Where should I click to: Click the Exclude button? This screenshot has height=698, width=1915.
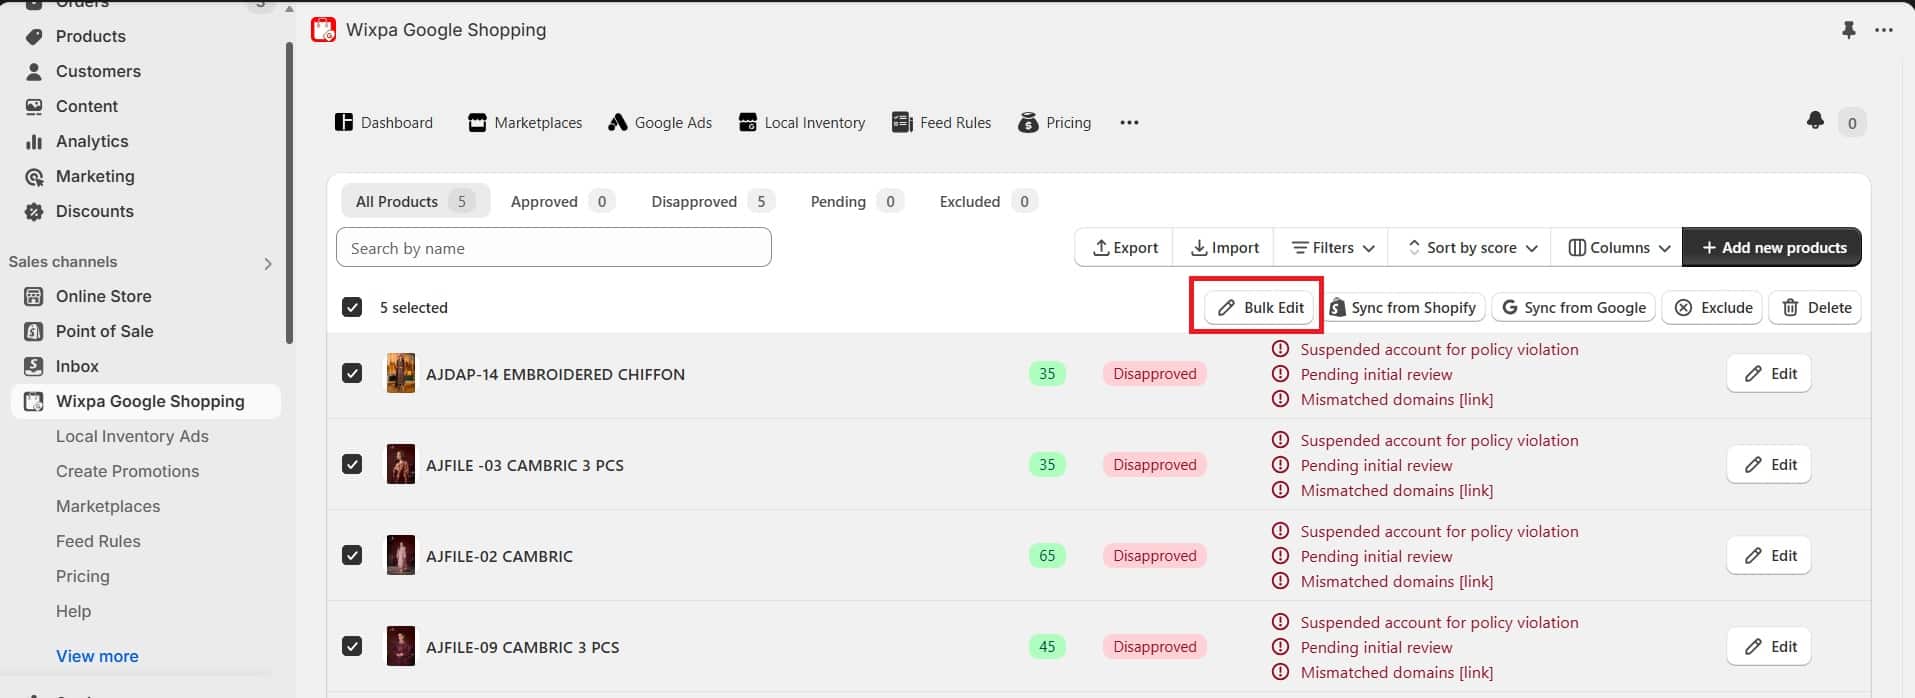(x=1714, y=307)
